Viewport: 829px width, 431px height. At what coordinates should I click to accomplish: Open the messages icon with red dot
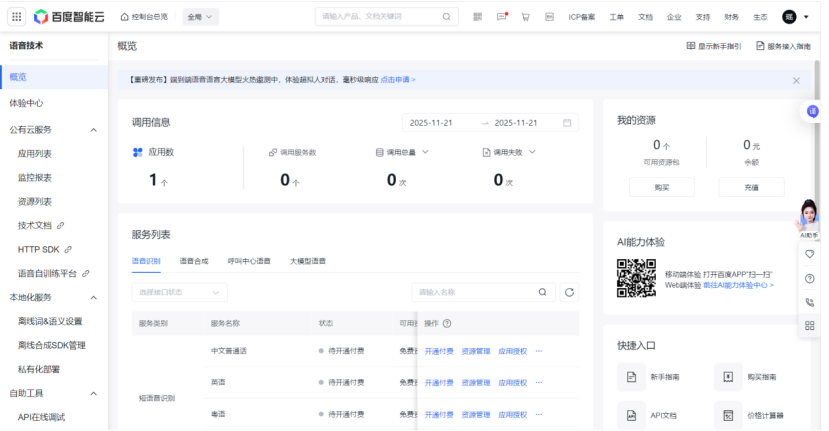pyautogui.click(x=502, y=17)
